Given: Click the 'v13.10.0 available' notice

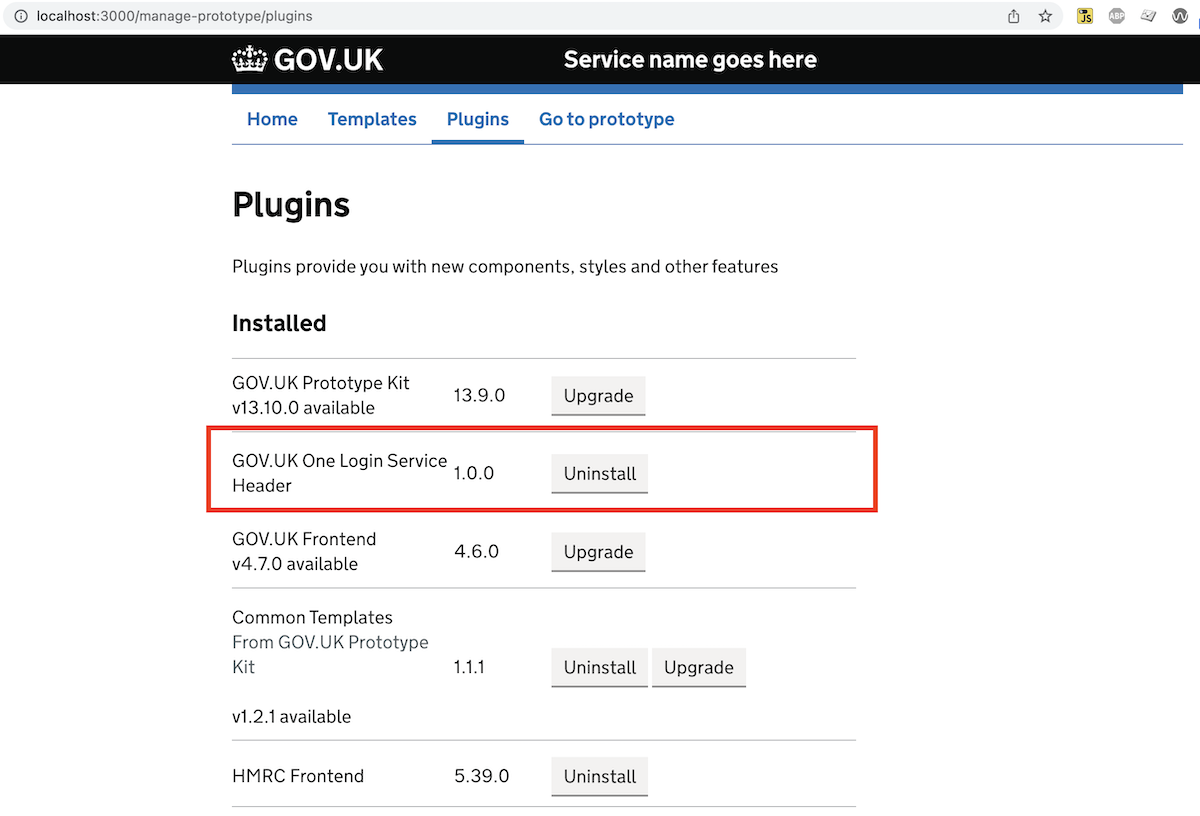Looking at the screenshot, I should pyautogui.click(x=303, y=408).
